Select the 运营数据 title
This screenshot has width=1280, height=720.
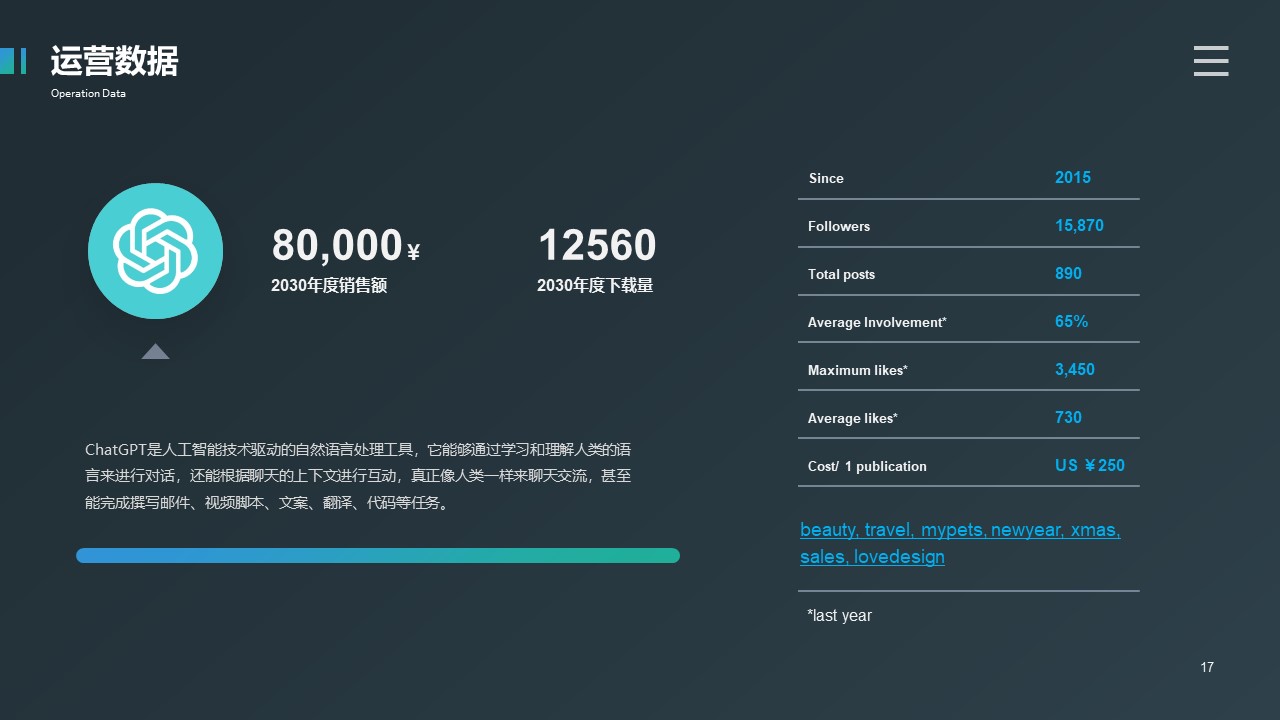click(114, 61)
